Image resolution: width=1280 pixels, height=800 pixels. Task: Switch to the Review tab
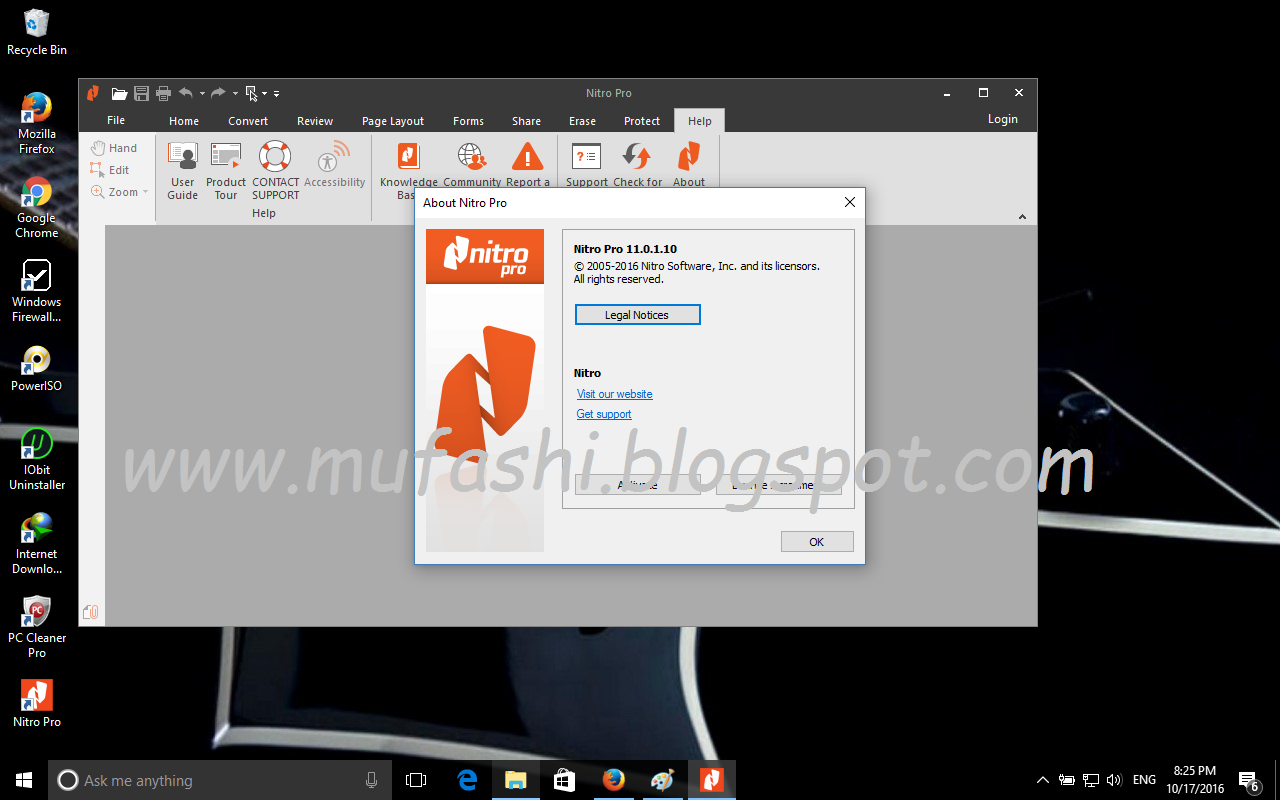tap(315, 121)
